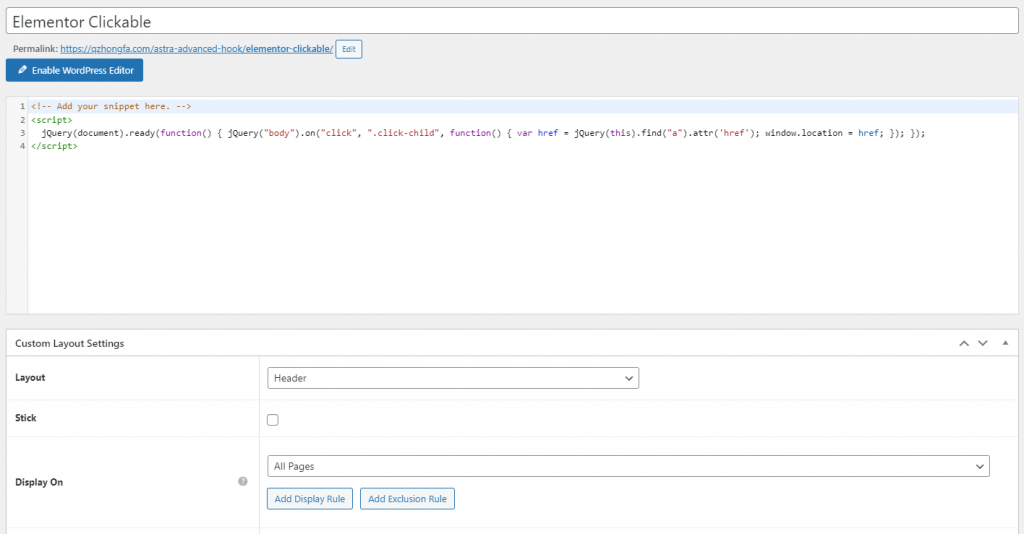Click the empty code editor area below line 4
Screen dimensions: 1024x534
point(522,235)
